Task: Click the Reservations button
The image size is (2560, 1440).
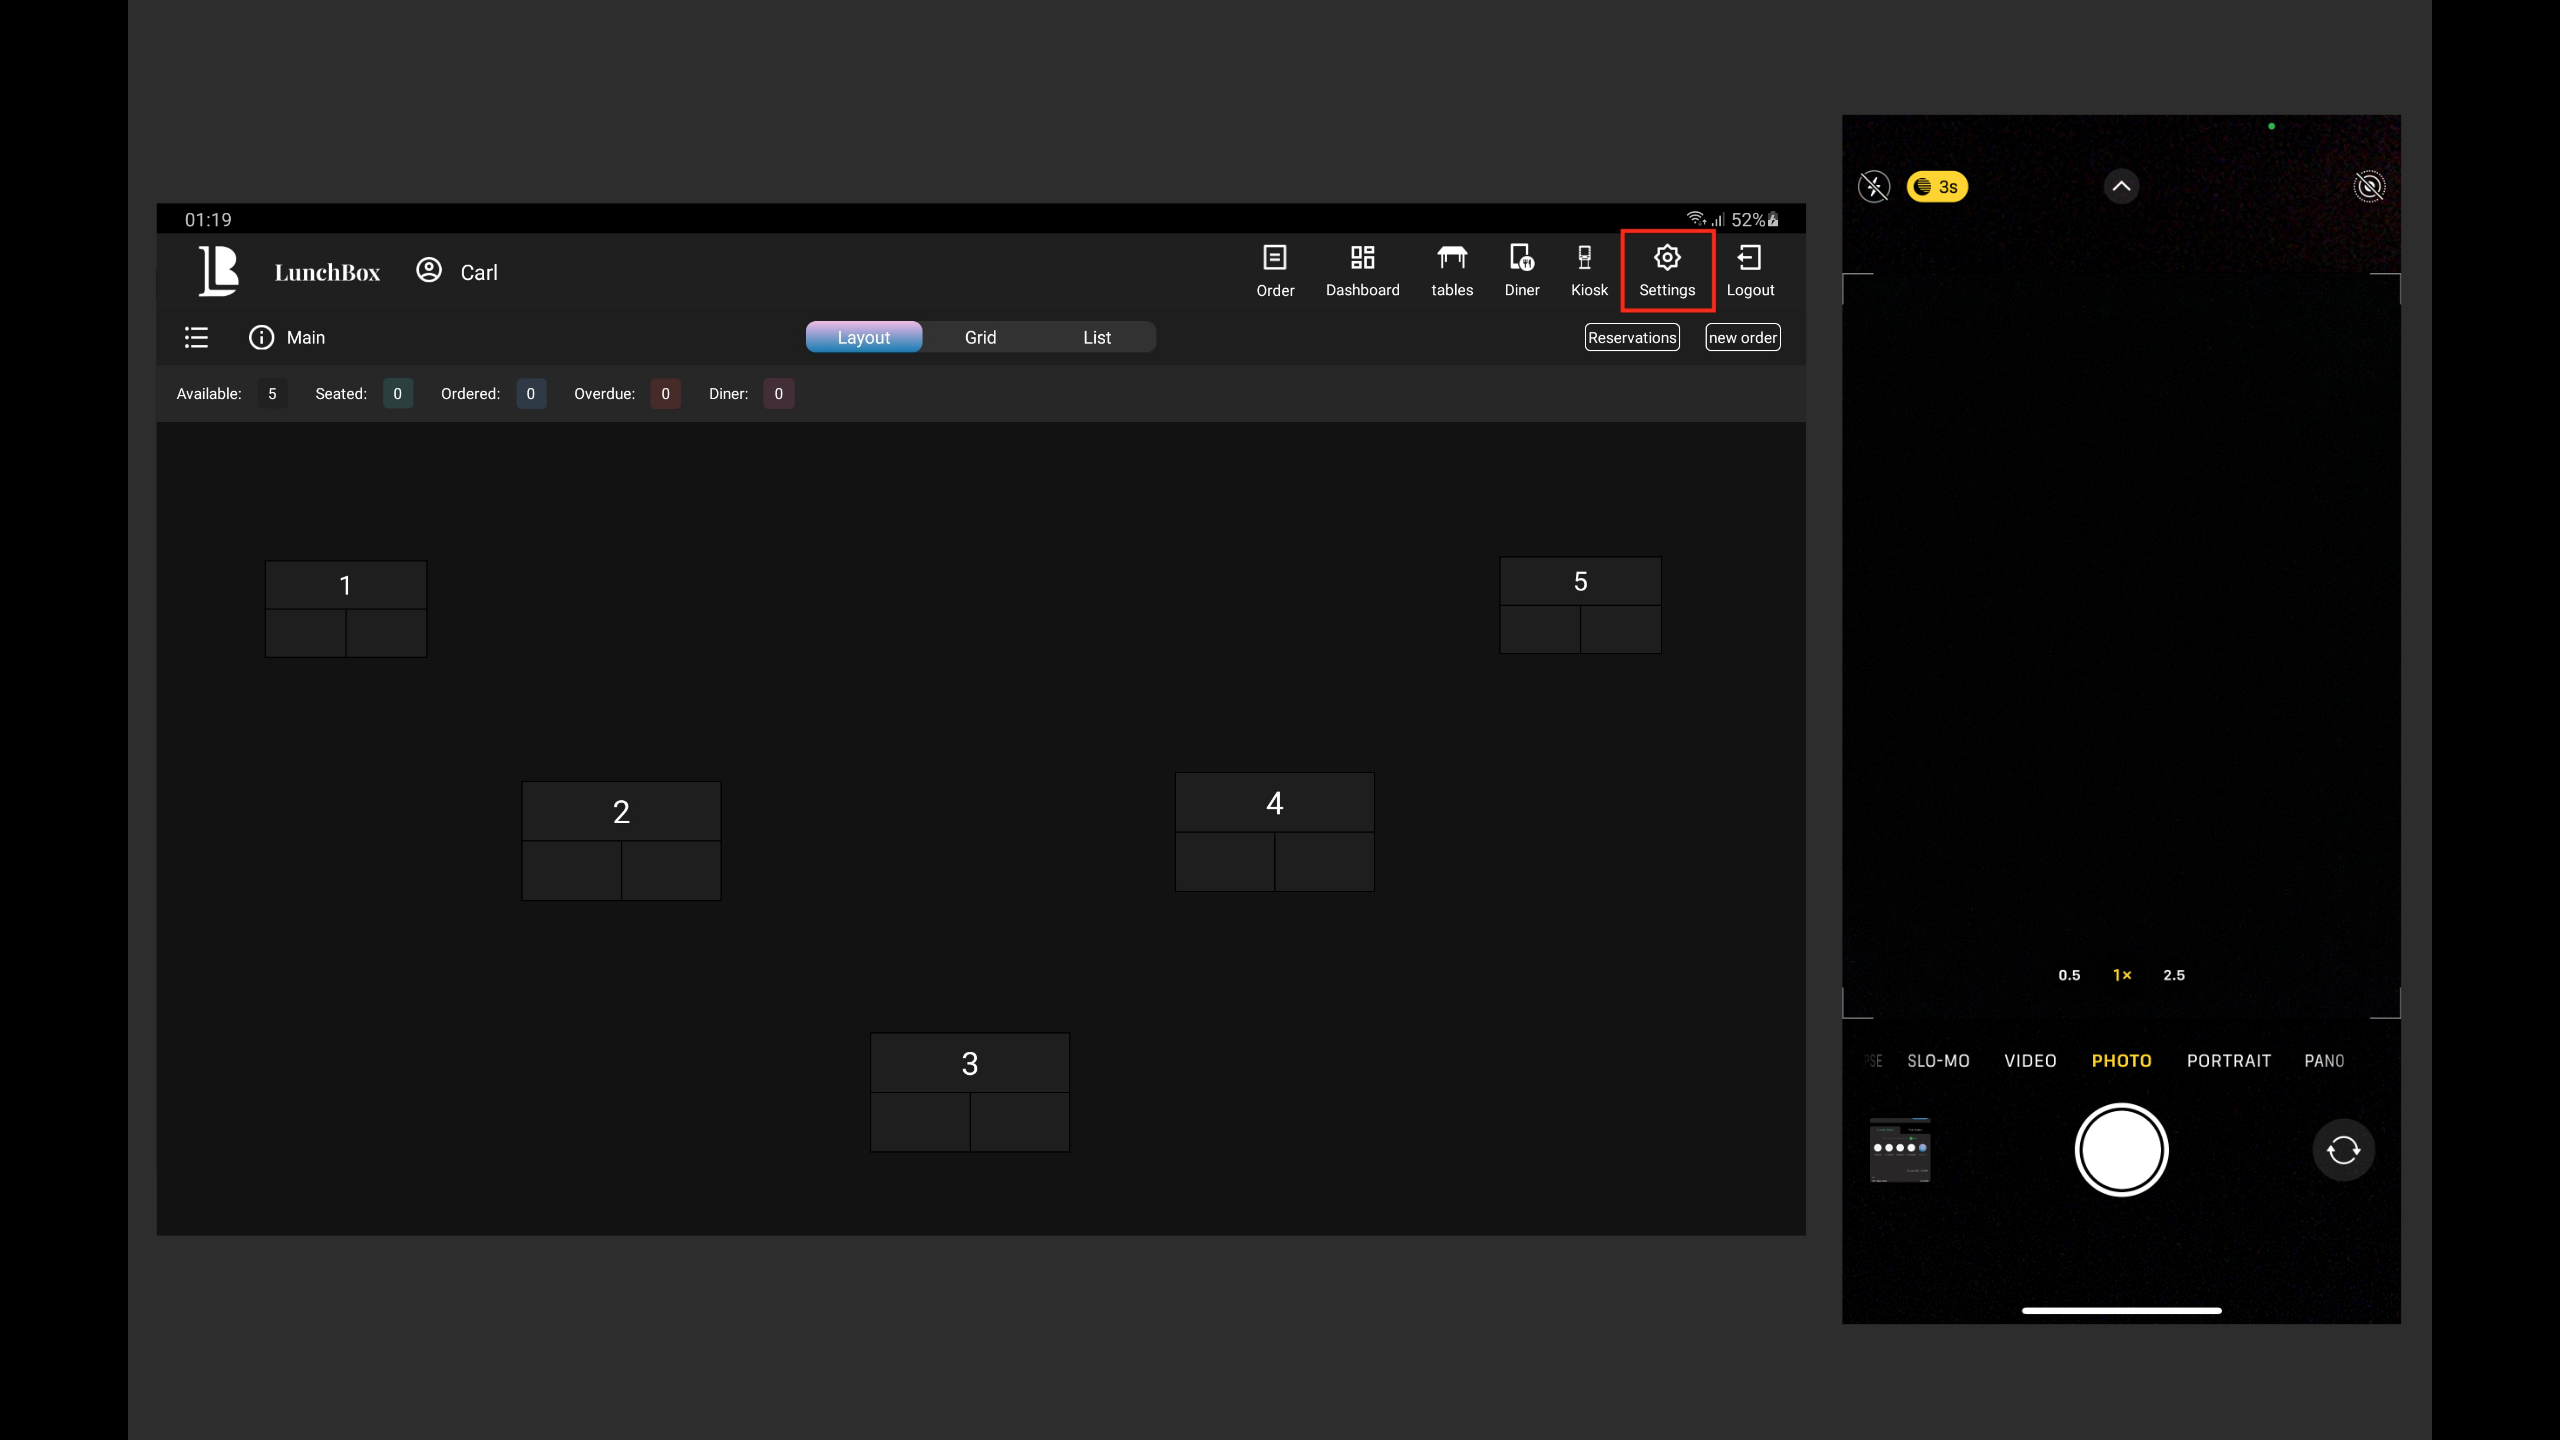Action: [1632, 338]
